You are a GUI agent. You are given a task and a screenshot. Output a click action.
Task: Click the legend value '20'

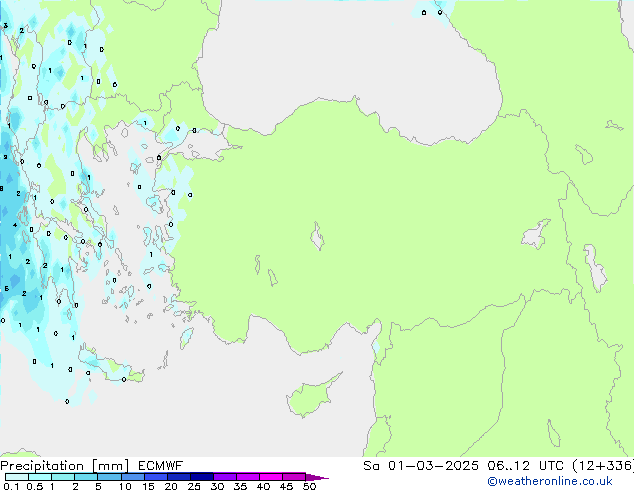pyautogui.click(x=171, y=486)
